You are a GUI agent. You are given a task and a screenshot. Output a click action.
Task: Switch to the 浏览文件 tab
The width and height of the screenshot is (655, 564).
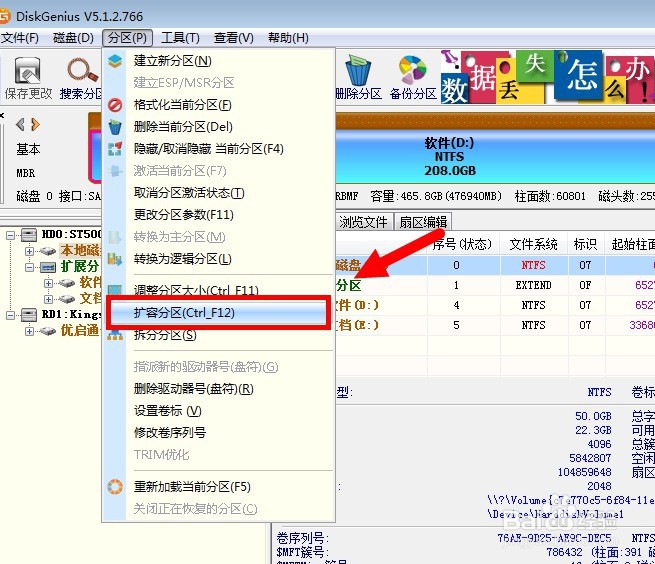(363, 222)
